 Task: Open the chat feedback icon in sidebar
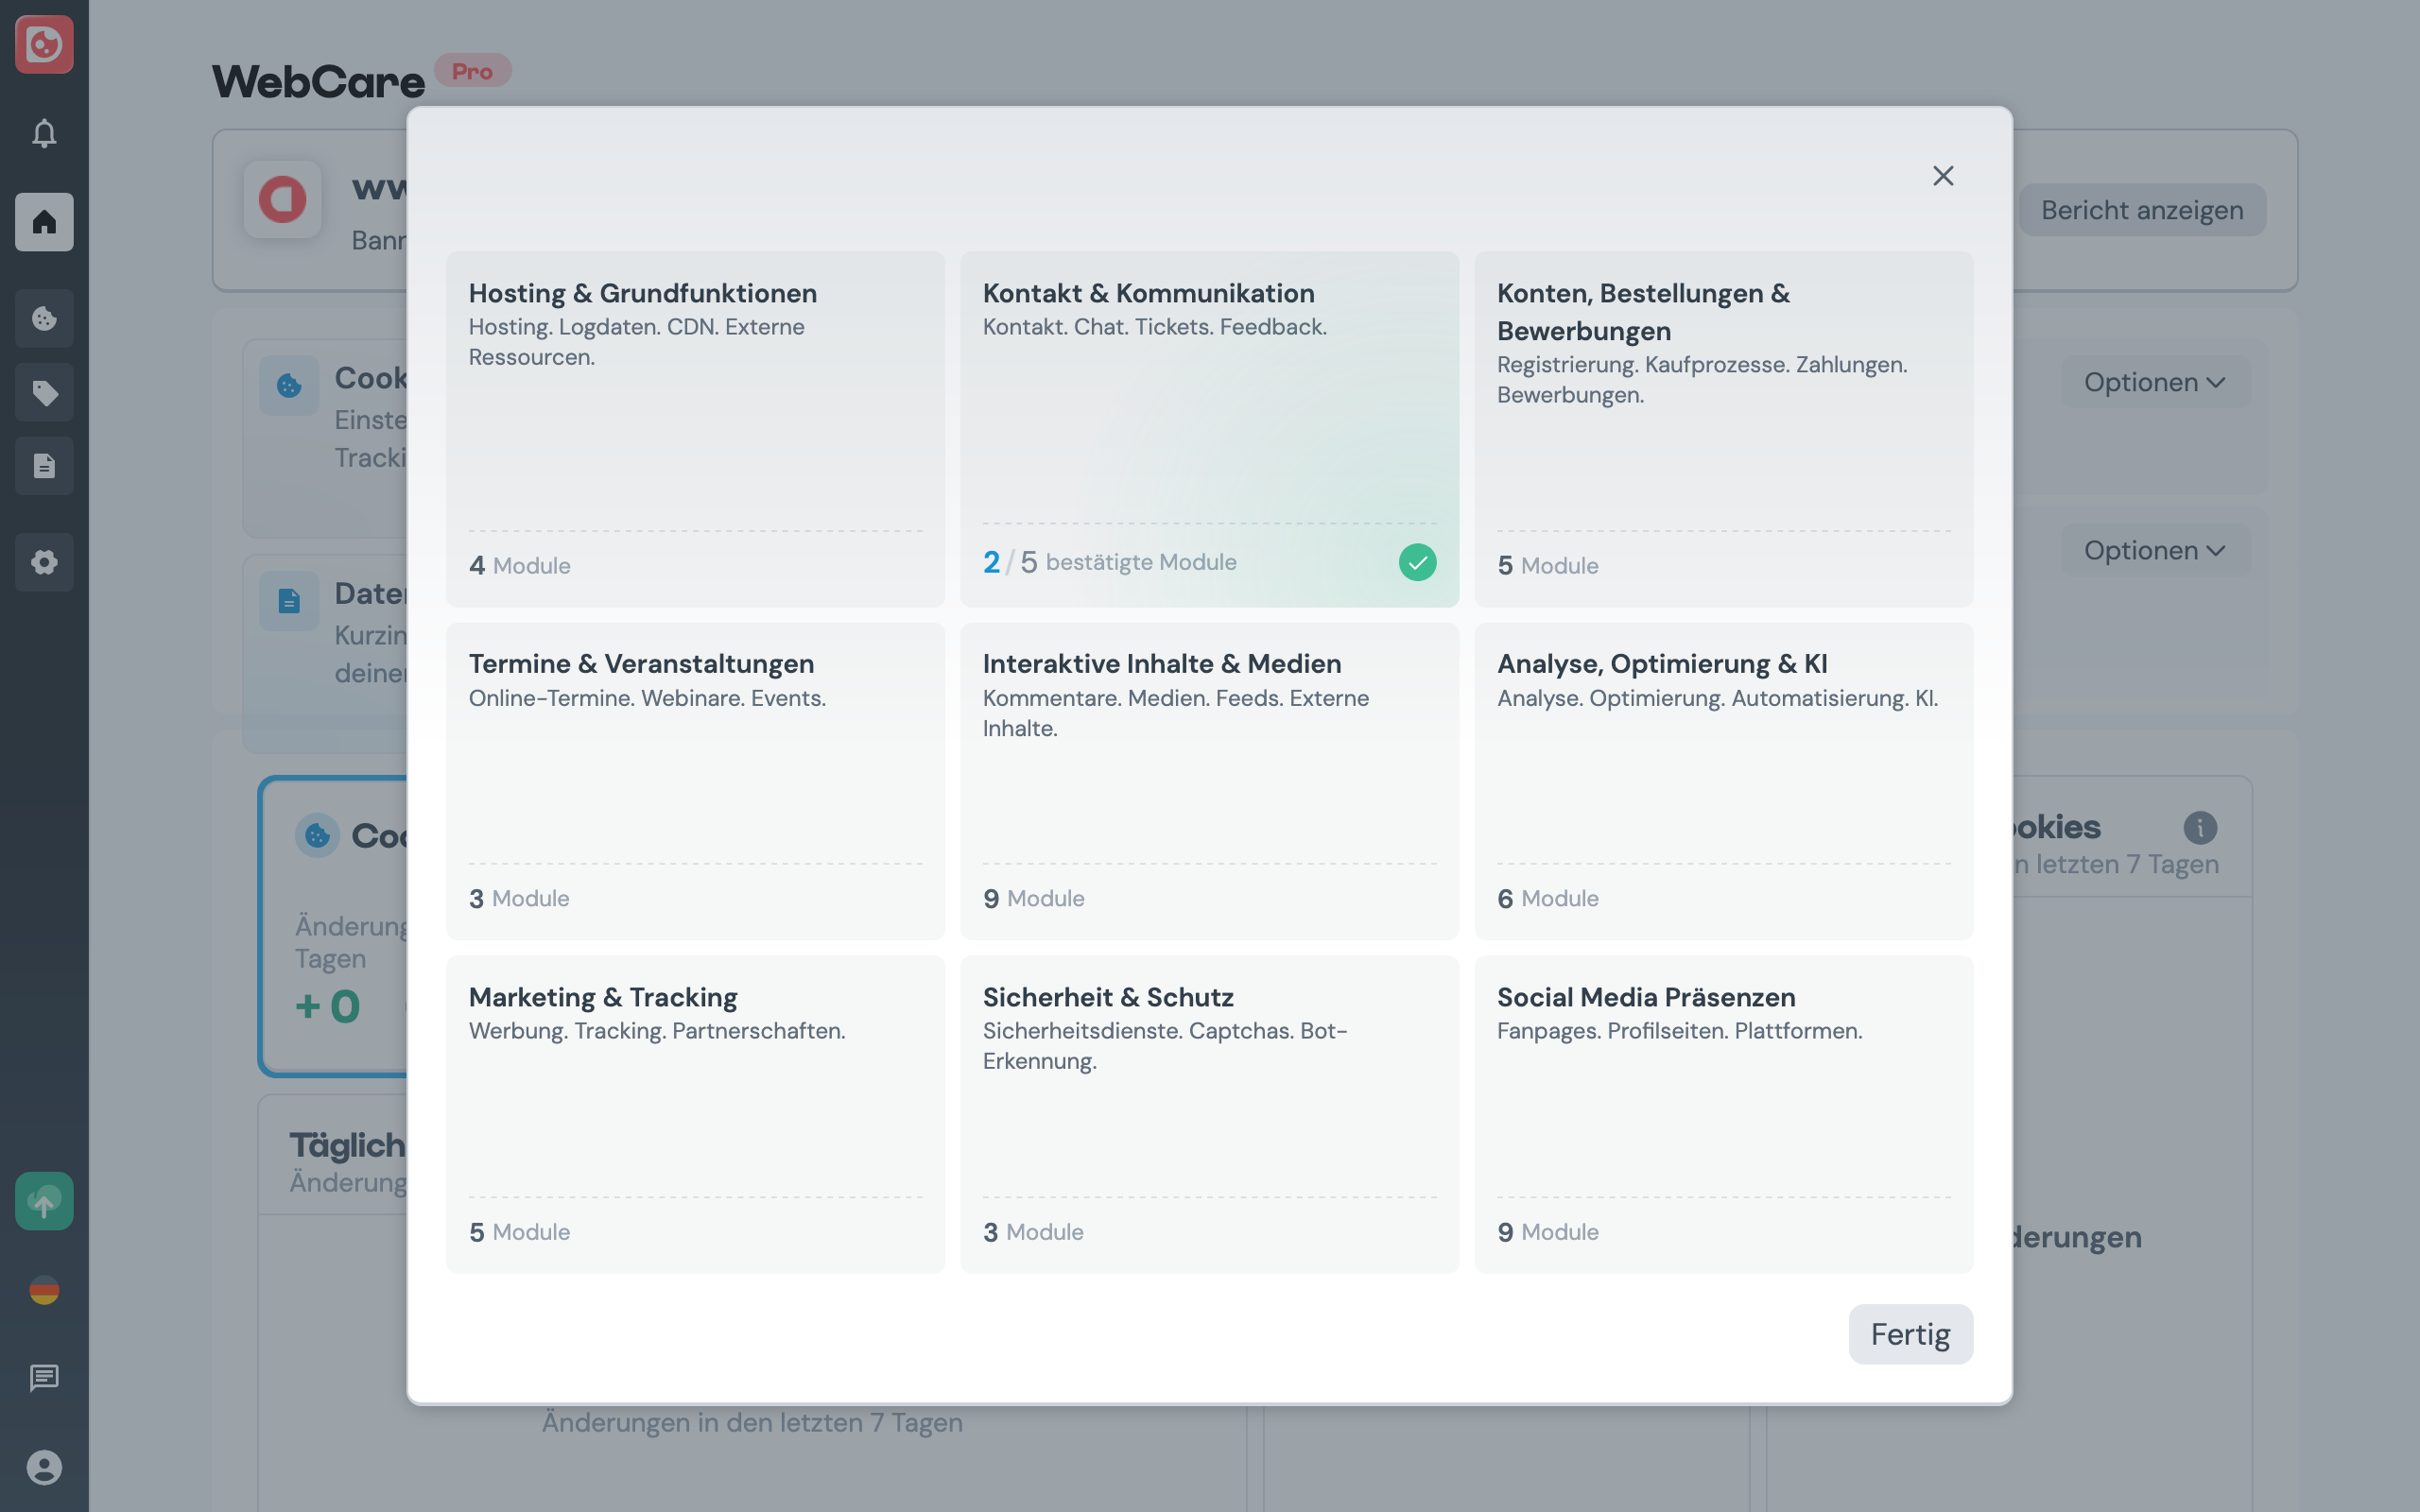pyautogui.click(x=44, y=1379)
